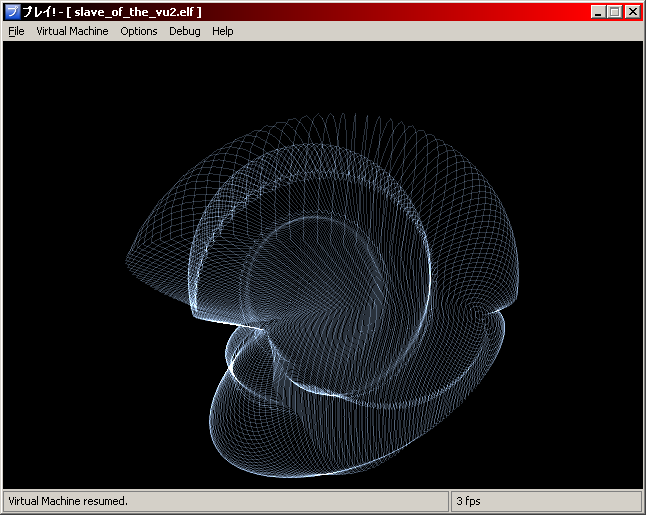Maximize the emulator window
This screenshot has width=646, height=515.
pyautogui.click(x=614, y=12)
